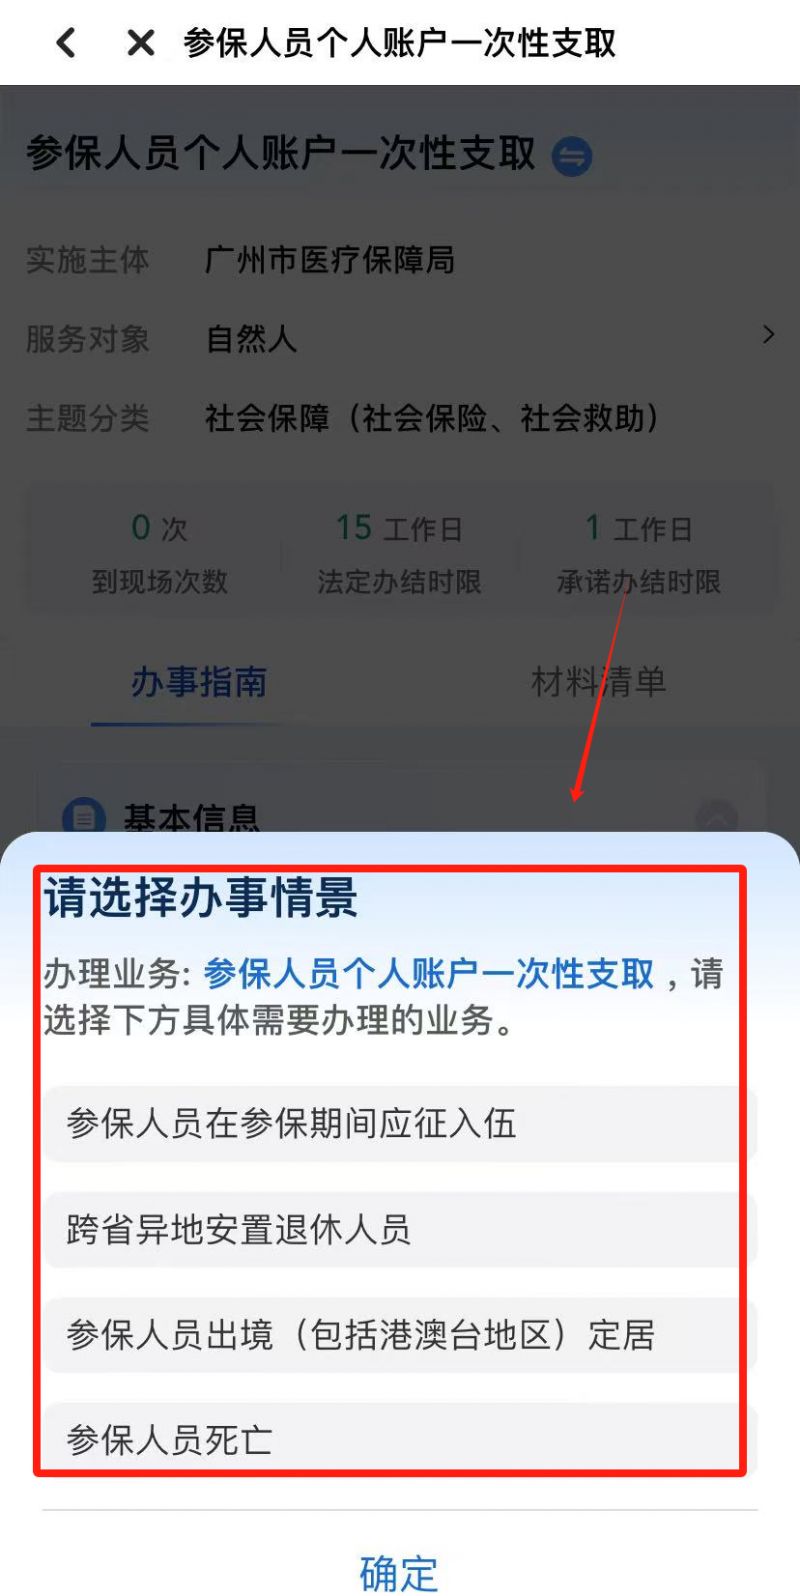Tap the 1 工作日 承诺办结时限 stat
800x1596 pixels.
pyautogui.click(x=639, y=554)
